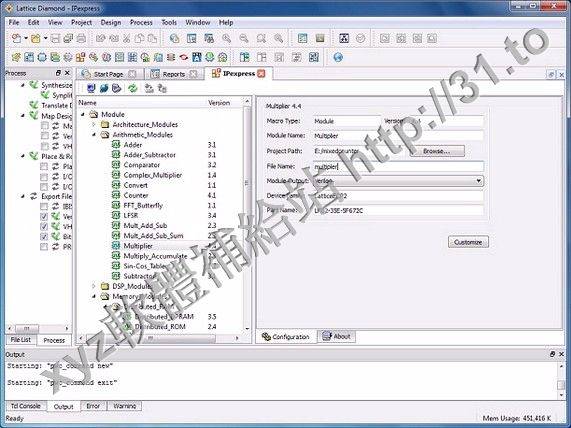Open the Tools menu
571x428 pixels.
[x=169, y=22]
